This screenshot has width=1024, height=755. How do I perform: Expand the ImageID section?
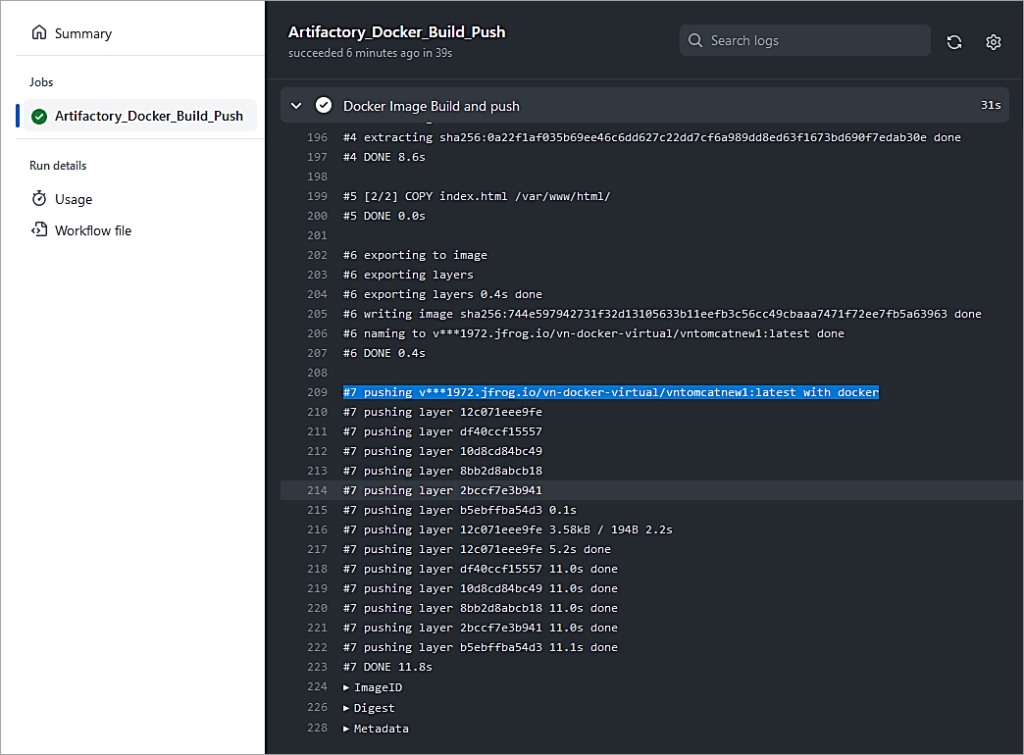(x=345, y=687)
